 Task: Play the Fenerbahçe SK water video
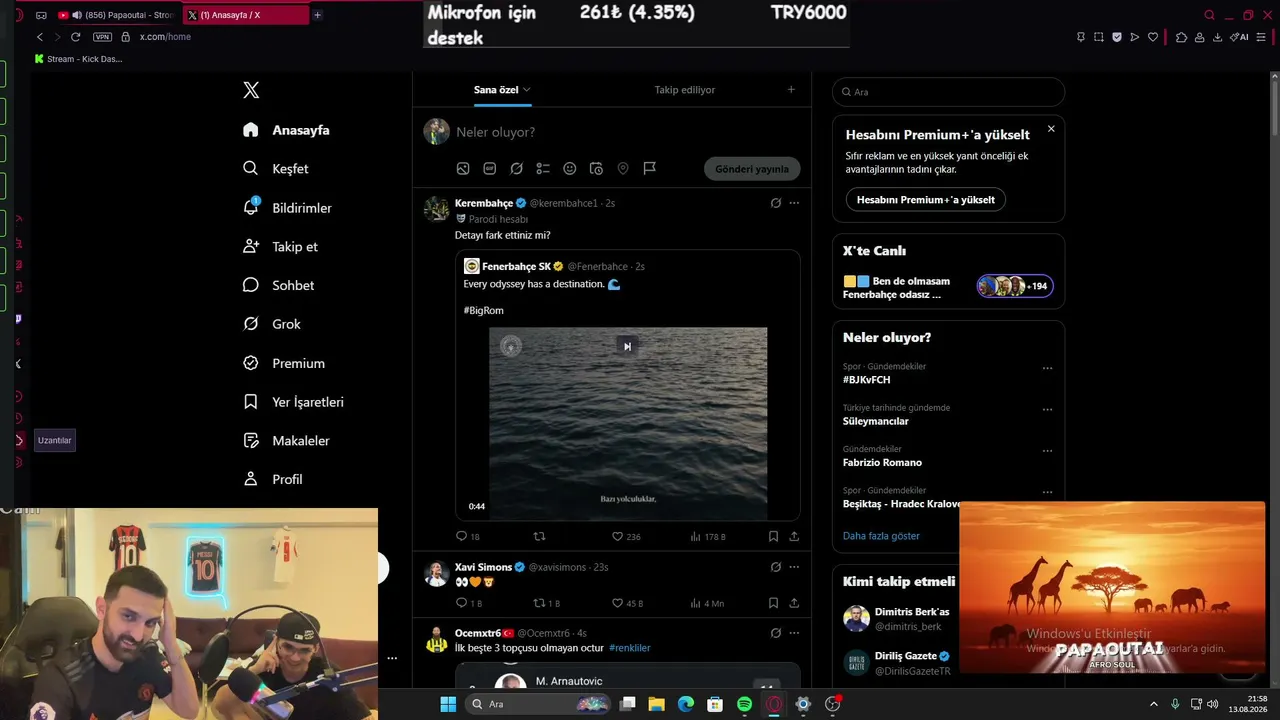pos(628,423)
